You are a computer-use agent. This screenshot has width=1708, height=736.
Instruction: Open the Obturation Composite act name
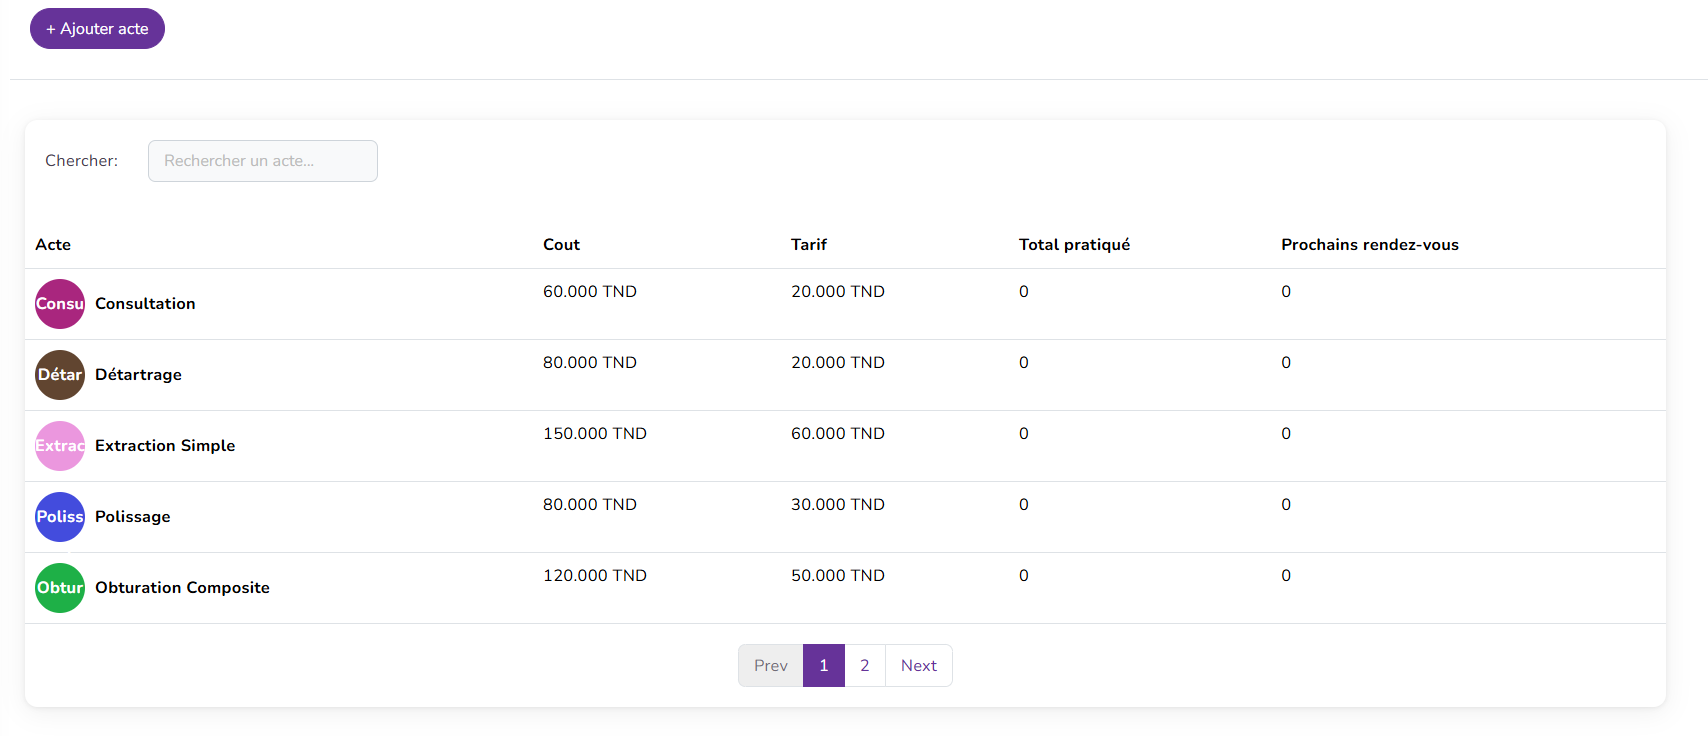point(182,588)
